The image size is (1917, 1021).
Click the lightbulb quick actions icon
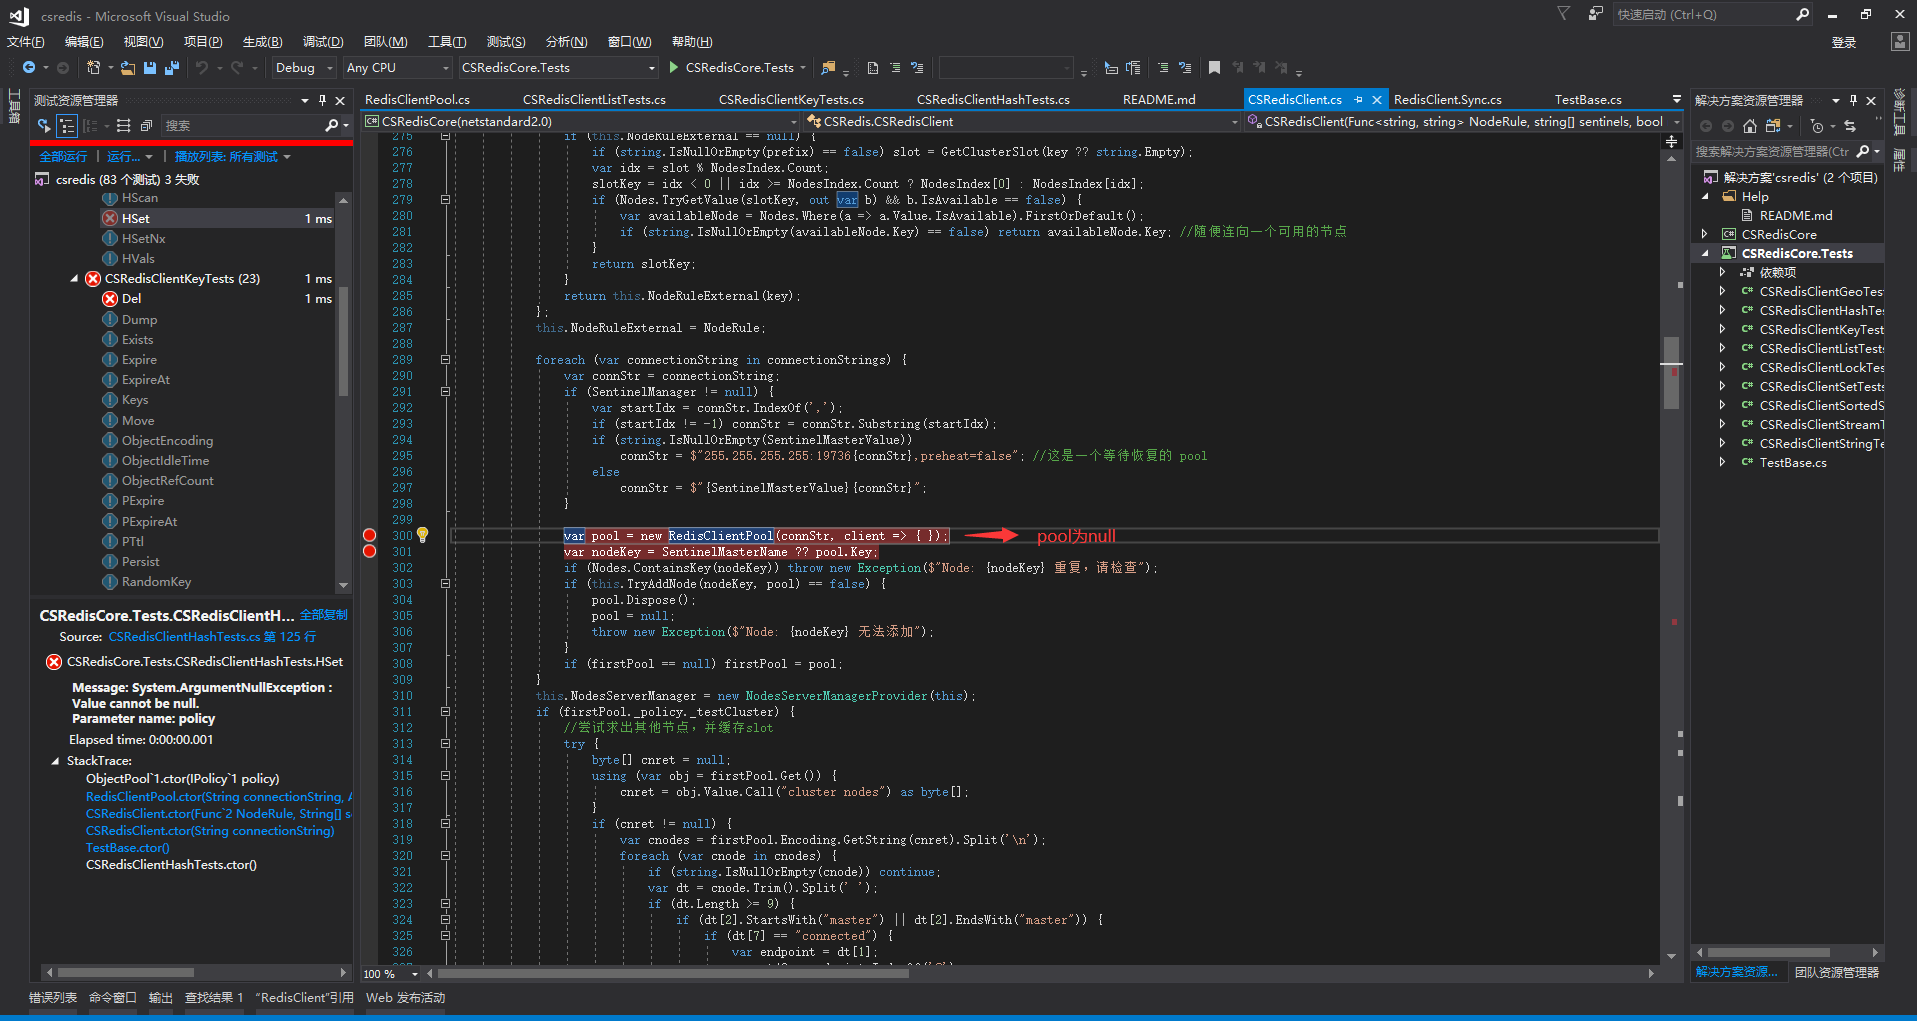tap(423, 535)
